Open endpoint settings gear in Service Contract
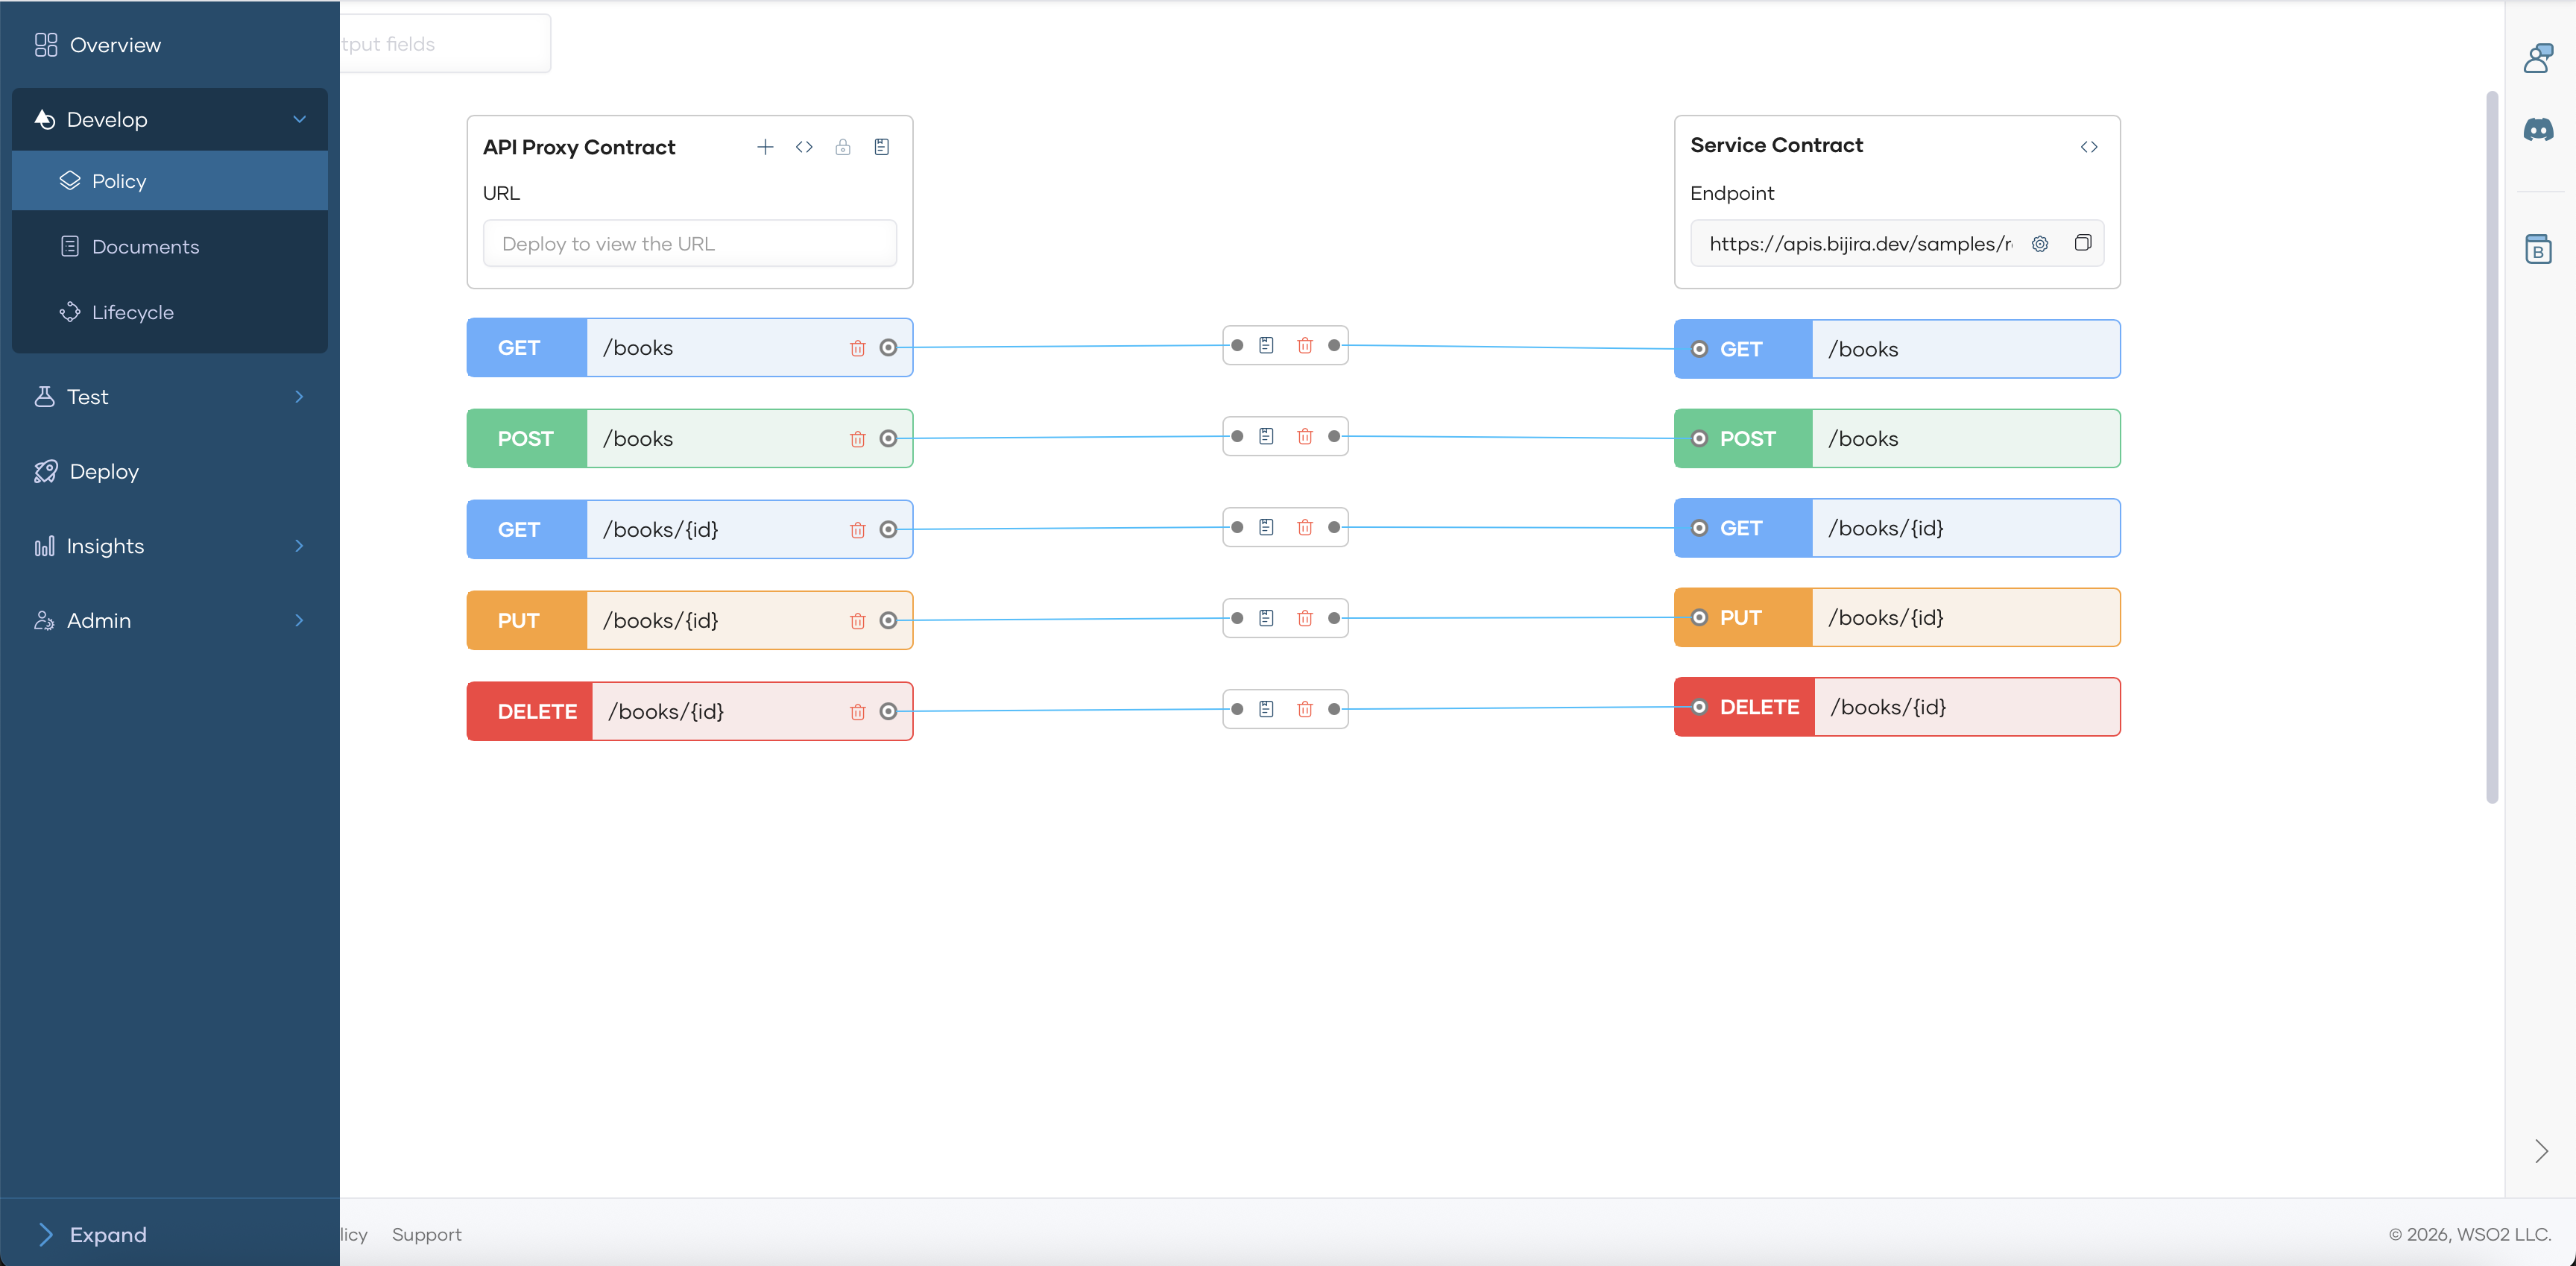 2040,244
